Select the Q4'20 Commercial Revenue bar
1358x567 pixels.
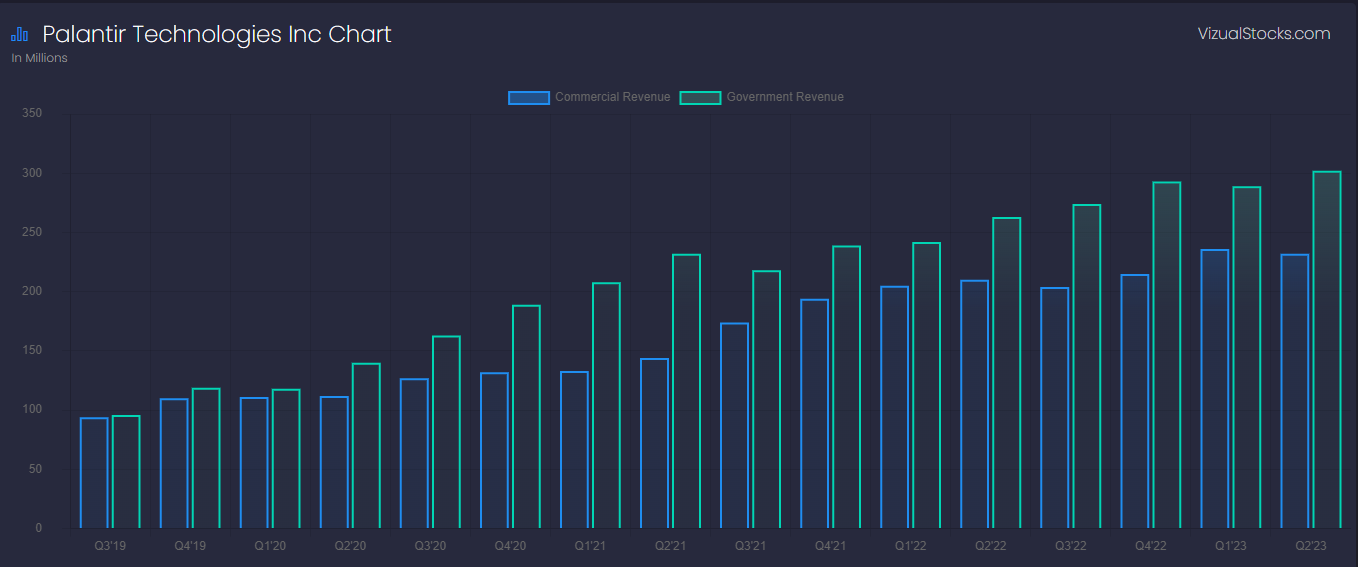[x=494, y=450]
